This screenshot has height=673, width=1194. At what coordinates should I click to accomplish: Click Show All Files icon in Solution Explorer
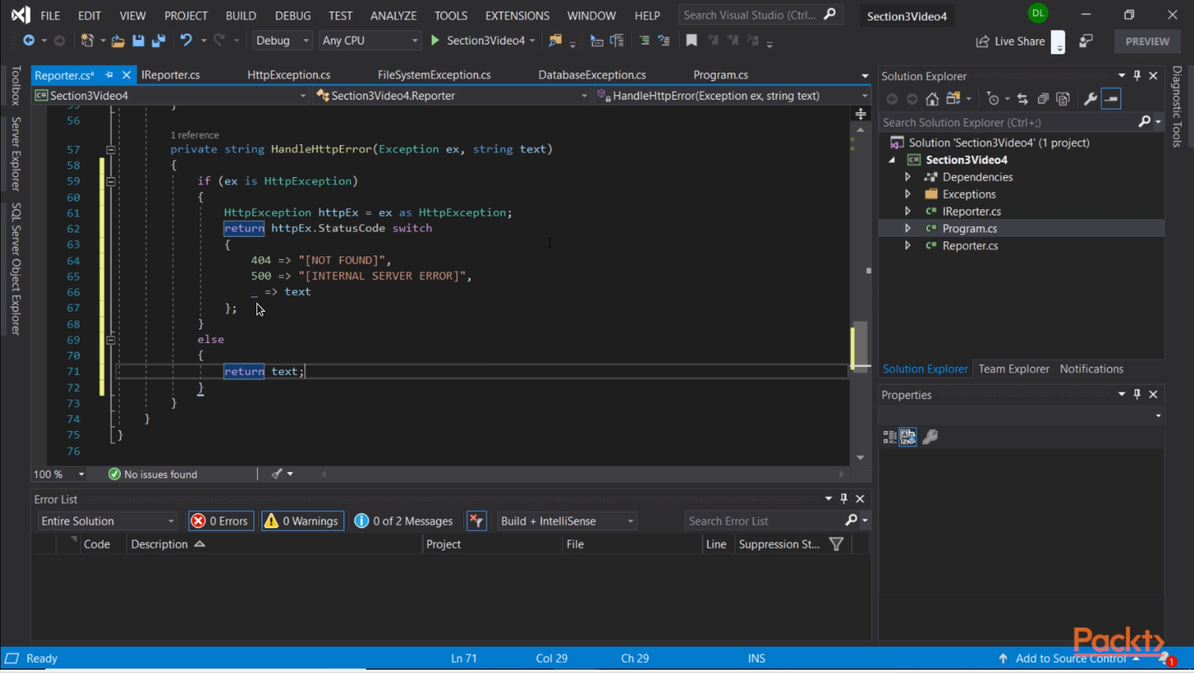1063,99
